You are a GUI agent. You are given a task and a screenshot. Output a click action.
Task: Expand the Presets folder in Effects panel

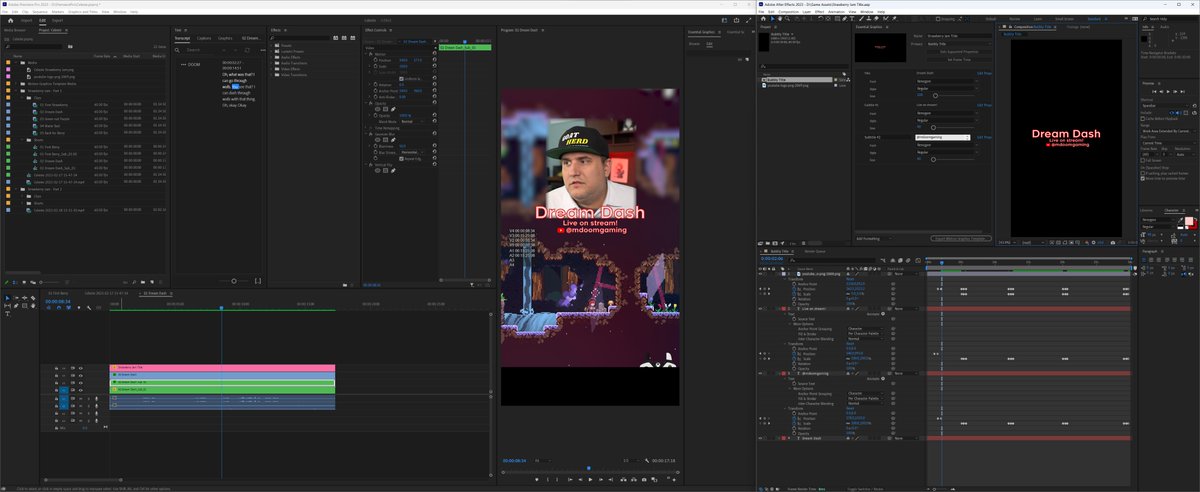(x=271, y=45)
